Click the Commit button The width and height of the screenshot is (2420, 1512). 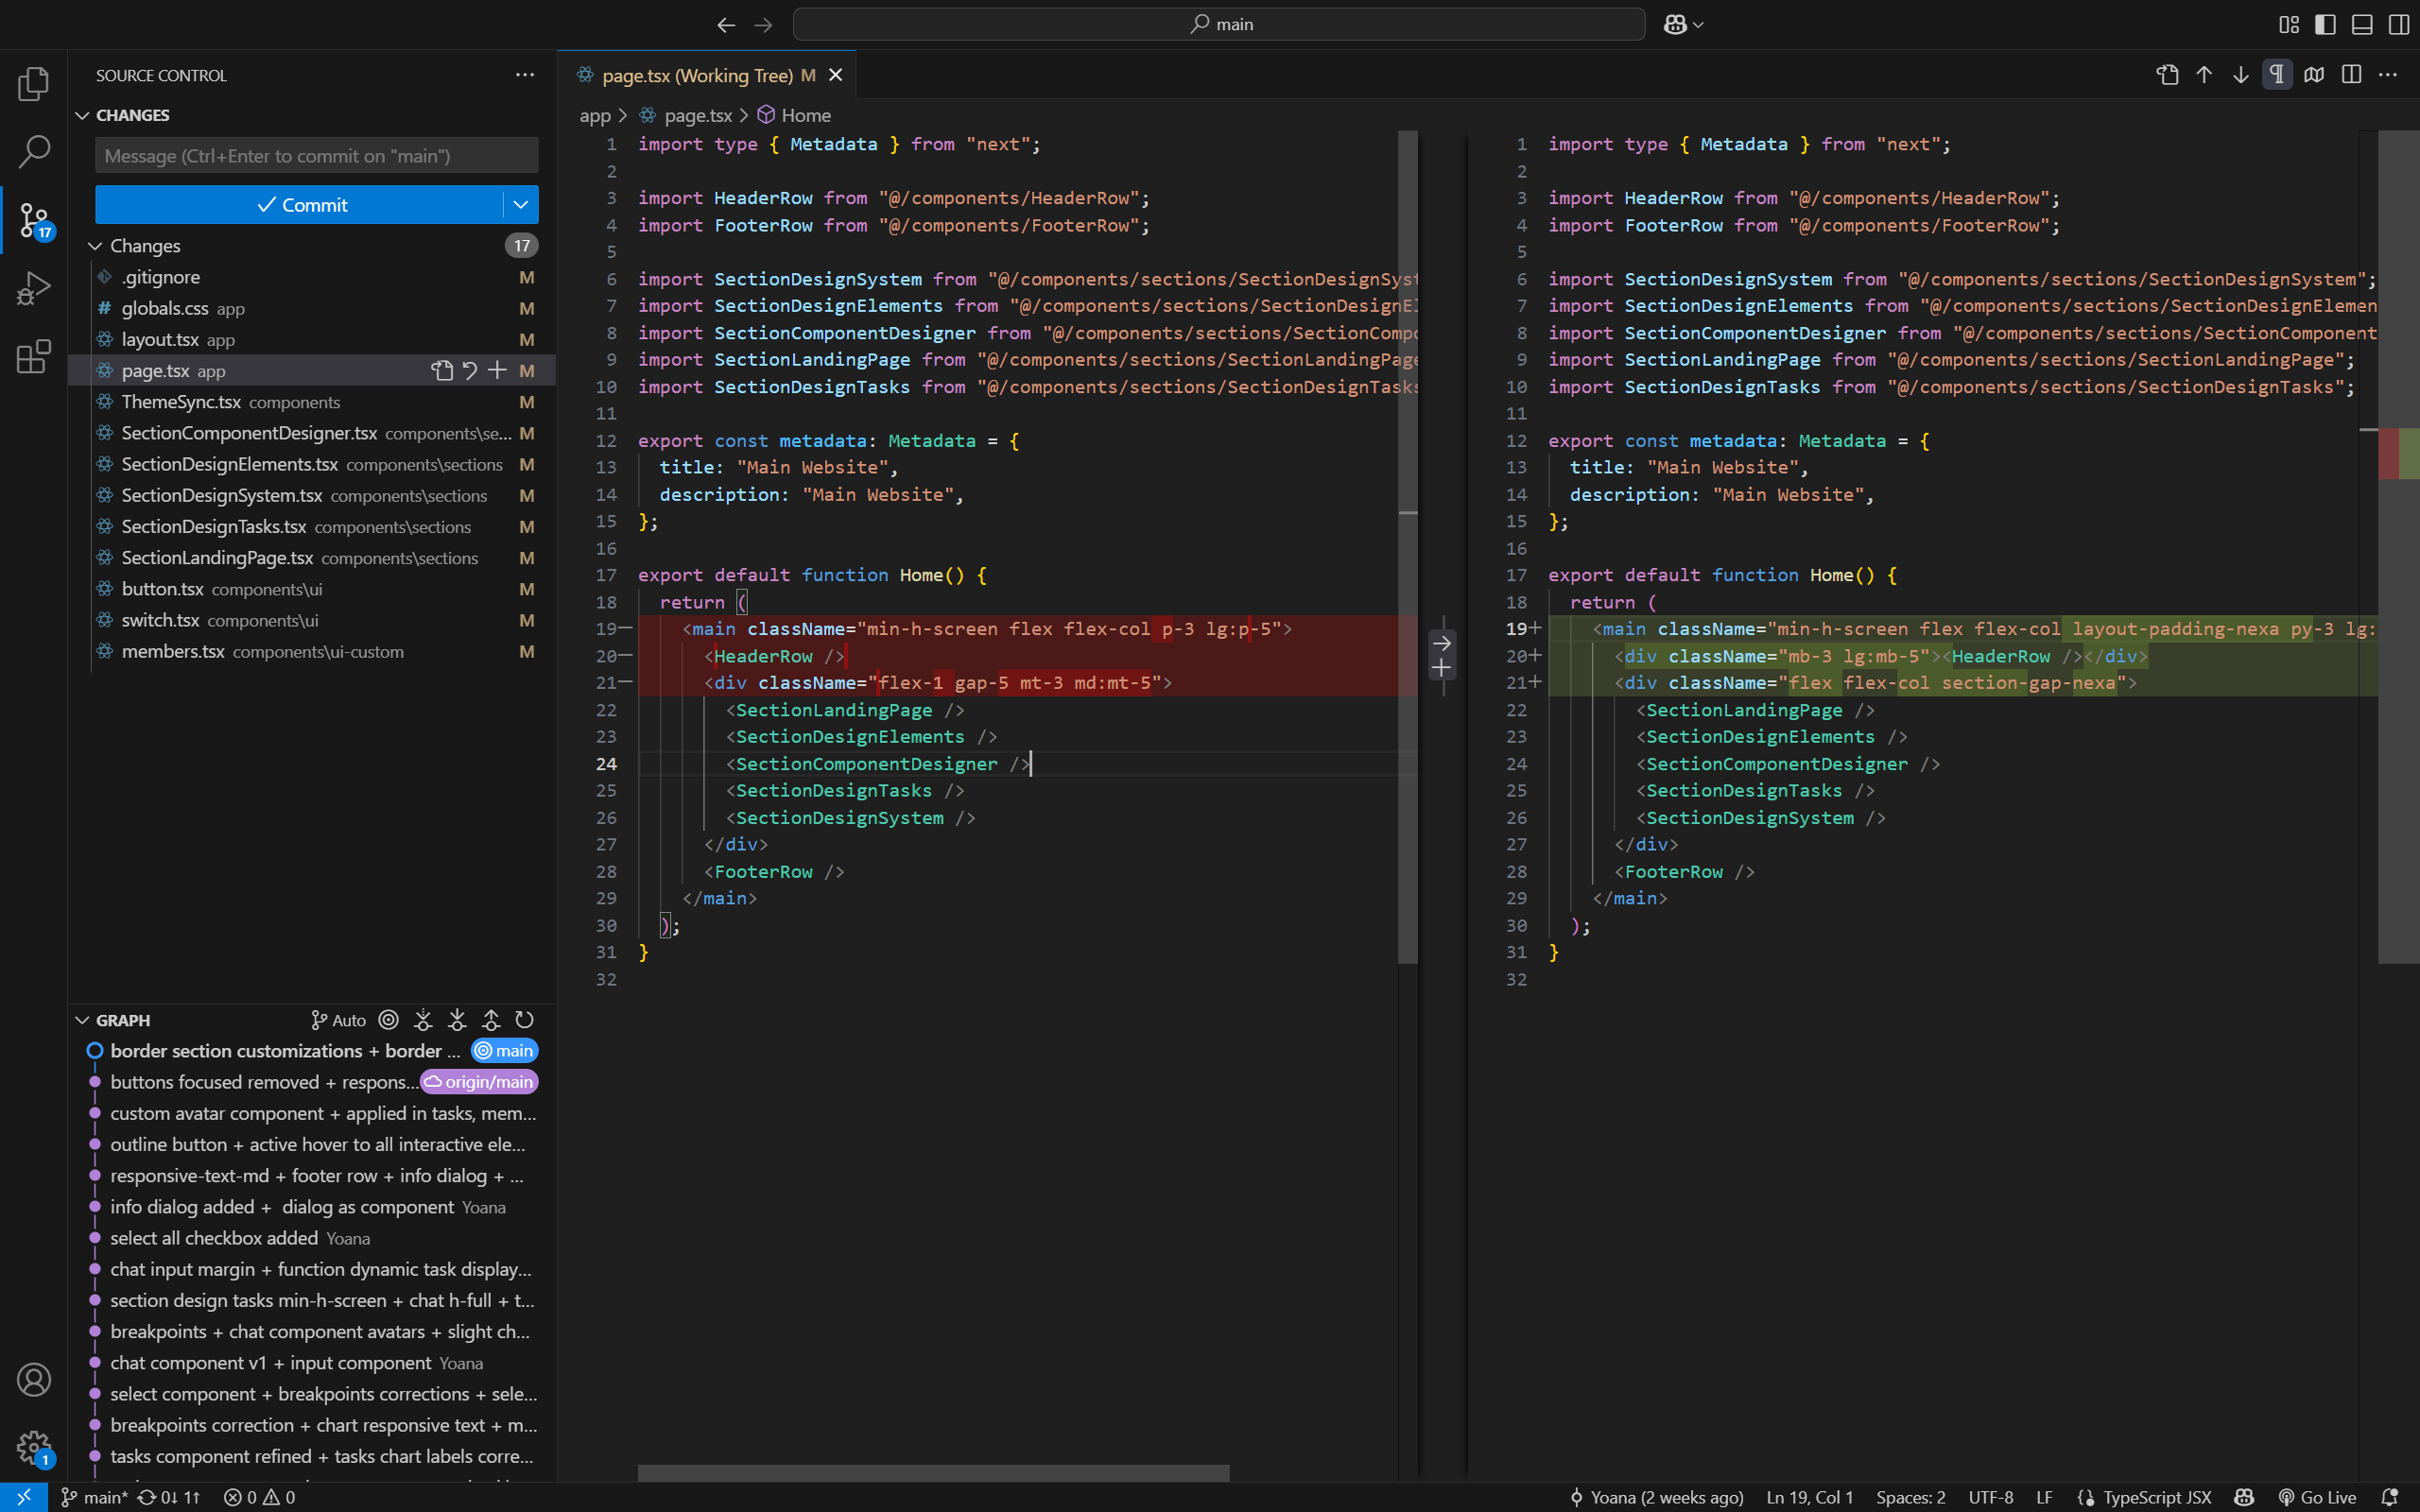point(300,205)
